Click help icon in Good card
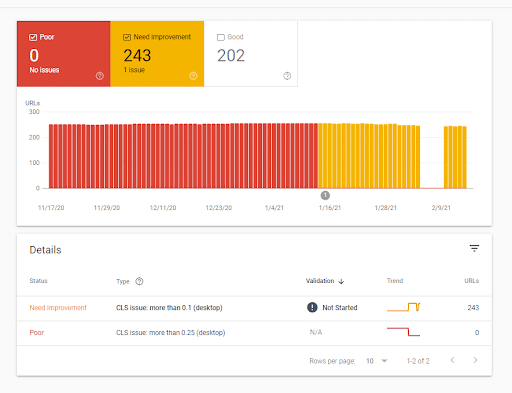The width and height of the screenshot is (512, 393). point(287,76)
